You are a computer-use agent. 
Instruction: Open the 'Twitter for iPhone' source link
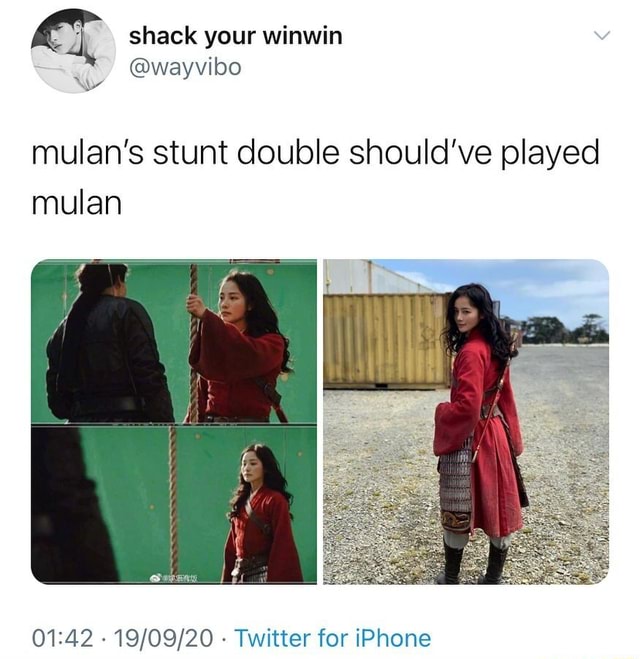coord(333,638)
